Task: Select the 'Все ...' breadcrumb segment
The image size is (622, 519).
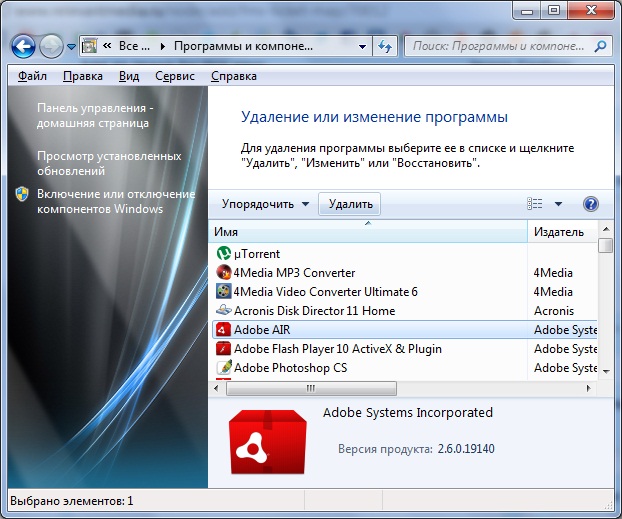Action: pos(134,46)
